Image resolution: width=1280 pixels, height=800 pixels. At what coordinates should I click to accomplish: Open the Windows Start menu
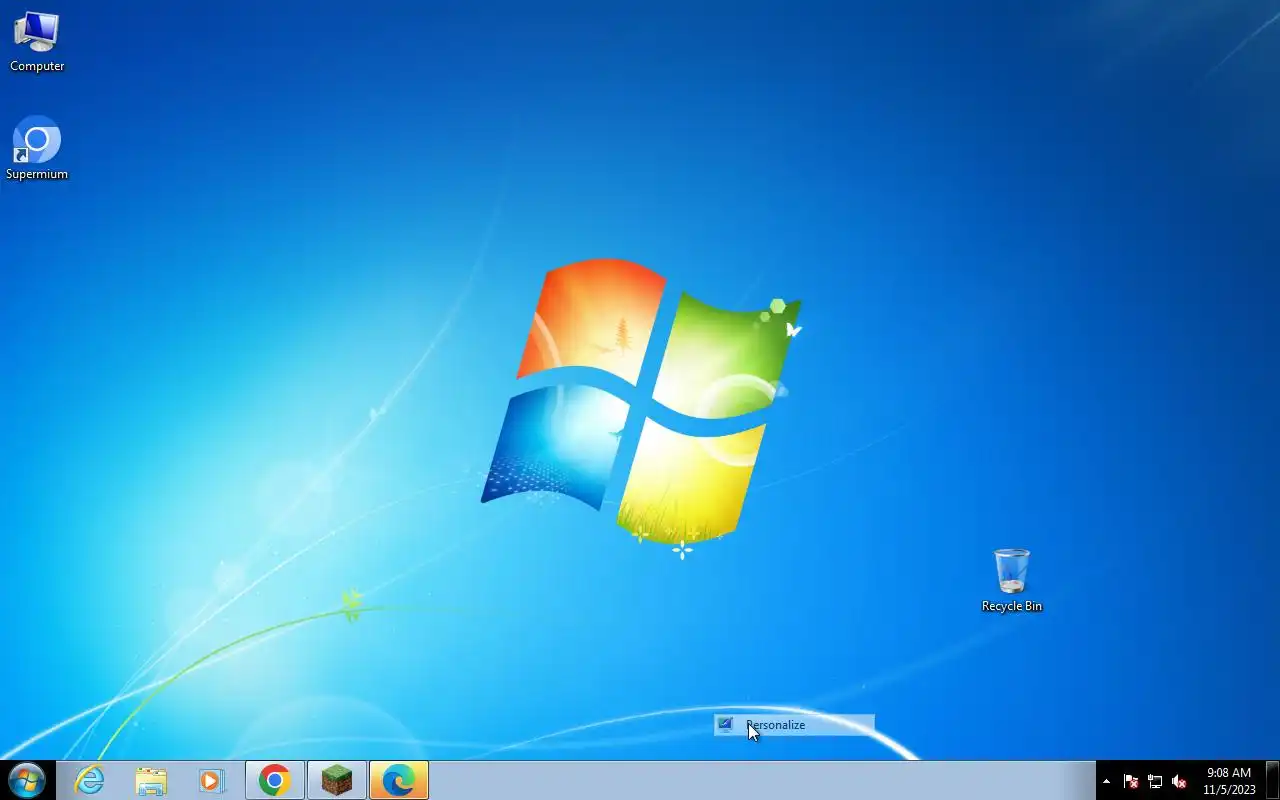coord(27,780)
